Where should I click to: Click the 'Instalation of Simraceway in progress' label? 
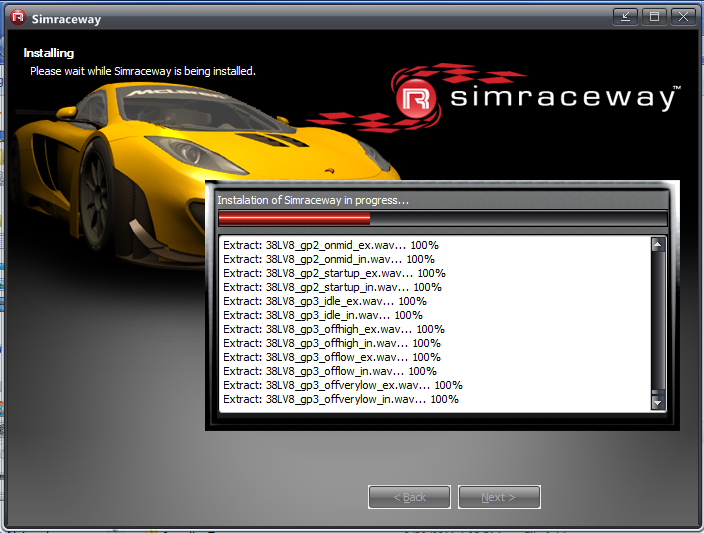point(313,200)
